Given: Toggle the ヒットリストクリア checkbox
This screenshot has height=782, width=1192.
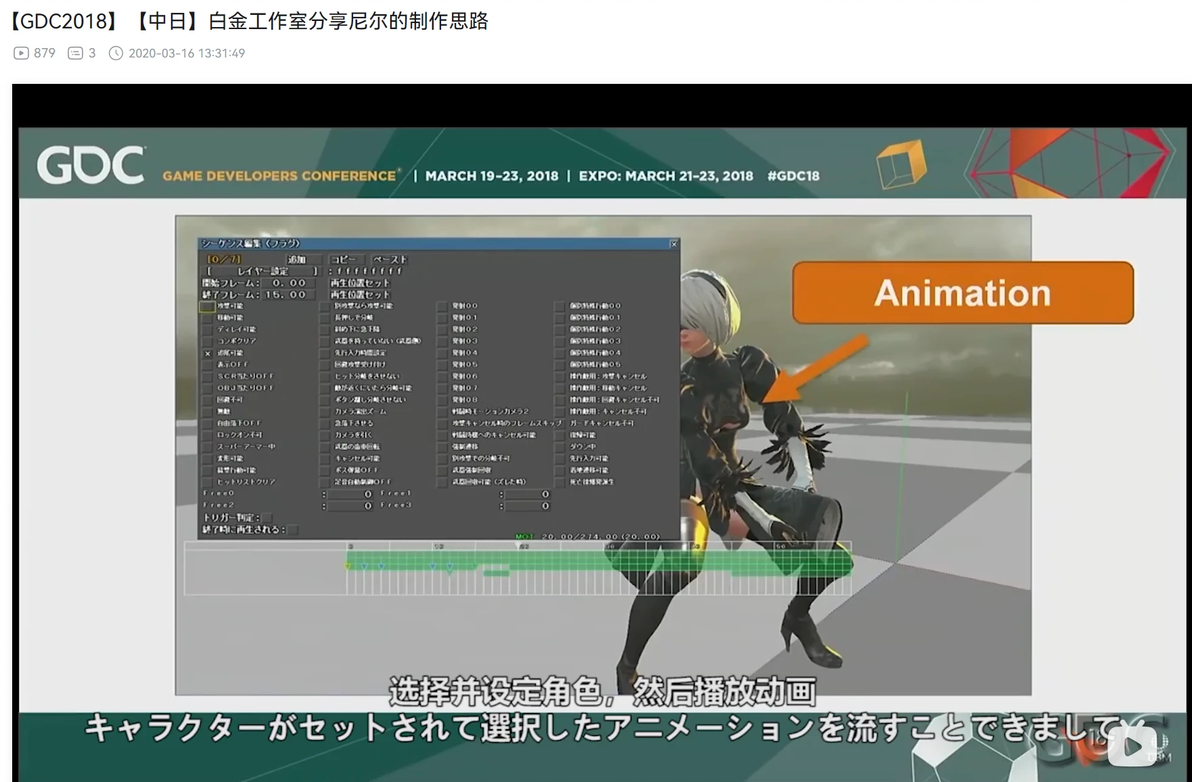Looking at the screenshot, I should coord(208,482).
